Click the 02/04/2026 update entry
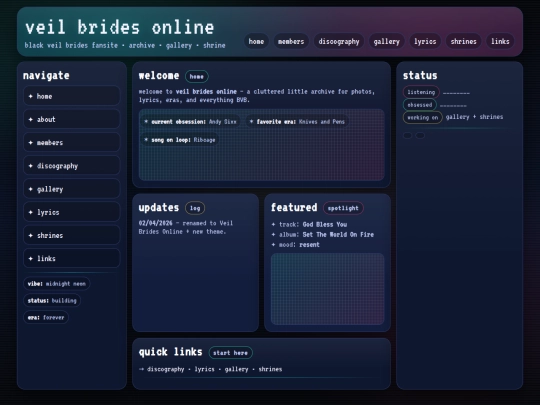The height and width of the screenshot is (405, 540). coord(186,227)
